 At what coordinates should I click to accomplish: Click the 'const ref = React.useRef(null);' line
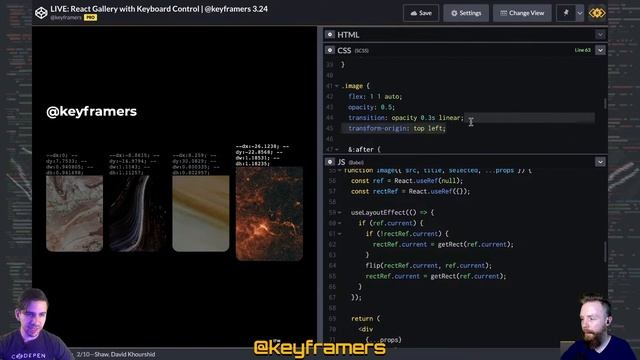tap(407, 181)
